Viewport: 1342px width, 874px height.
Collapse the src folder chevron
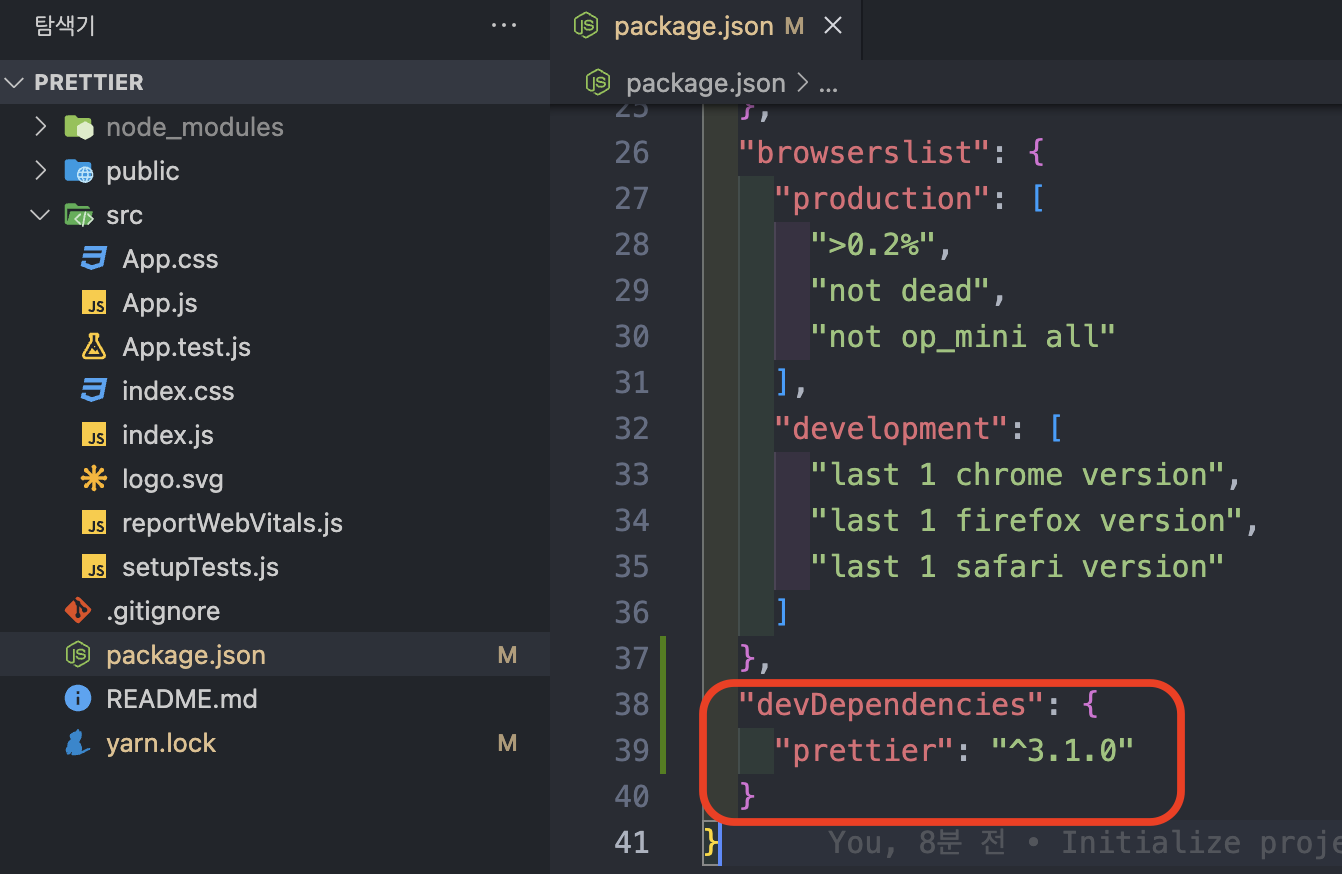pyautogui.click(x=40, y=215)
